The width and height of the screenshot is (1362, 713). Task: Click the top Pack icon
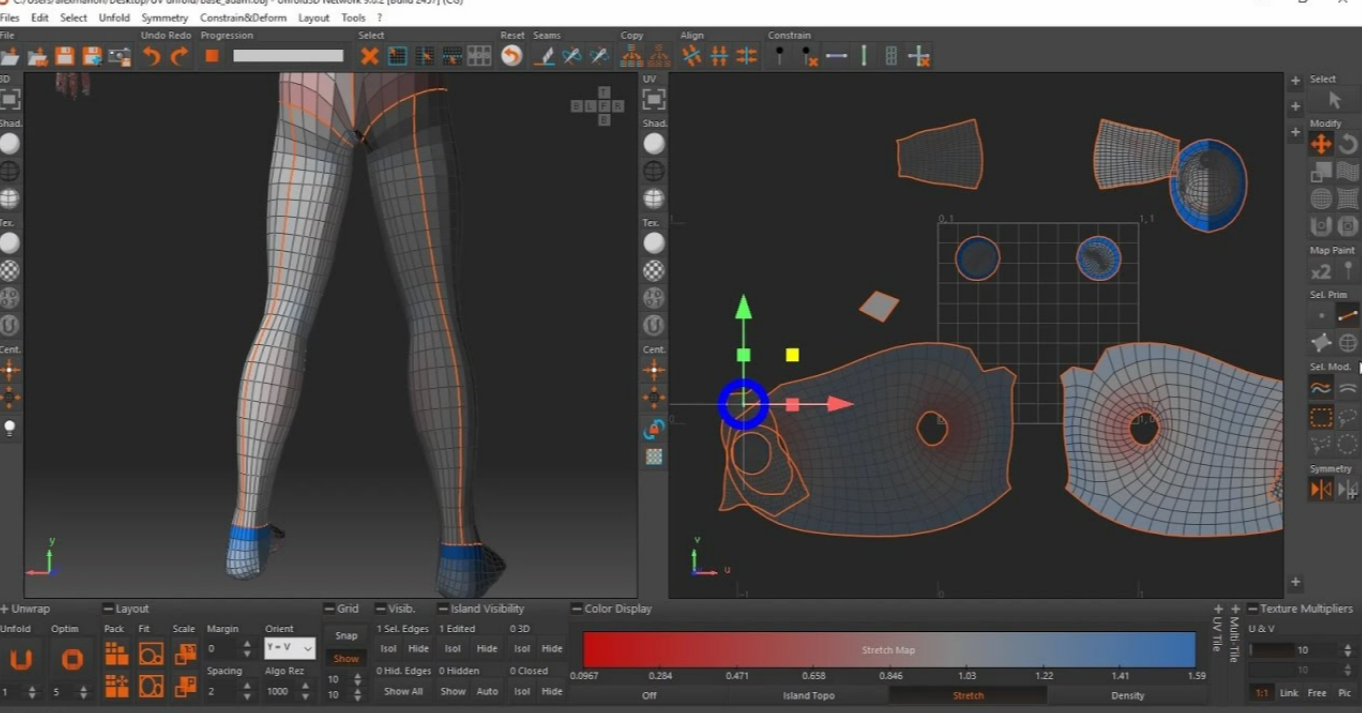click(x=117, y=654)
